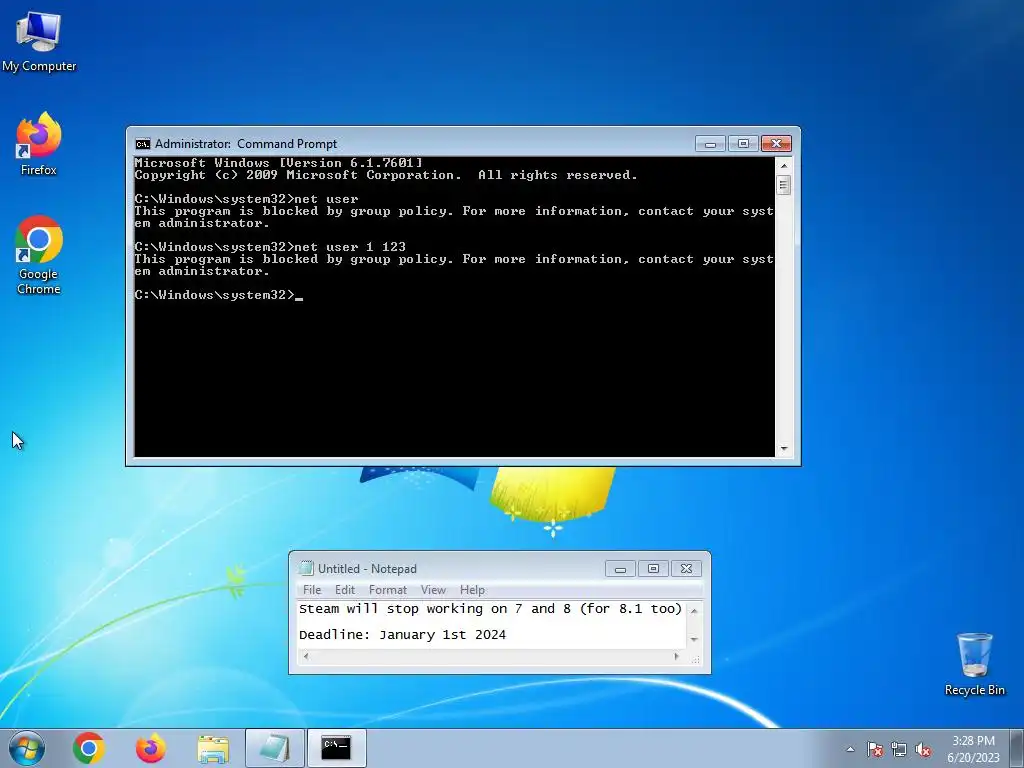Click the 'Untitled - Notepad' title text
Screen dimensions: 1024x768
tap(367, 569)
